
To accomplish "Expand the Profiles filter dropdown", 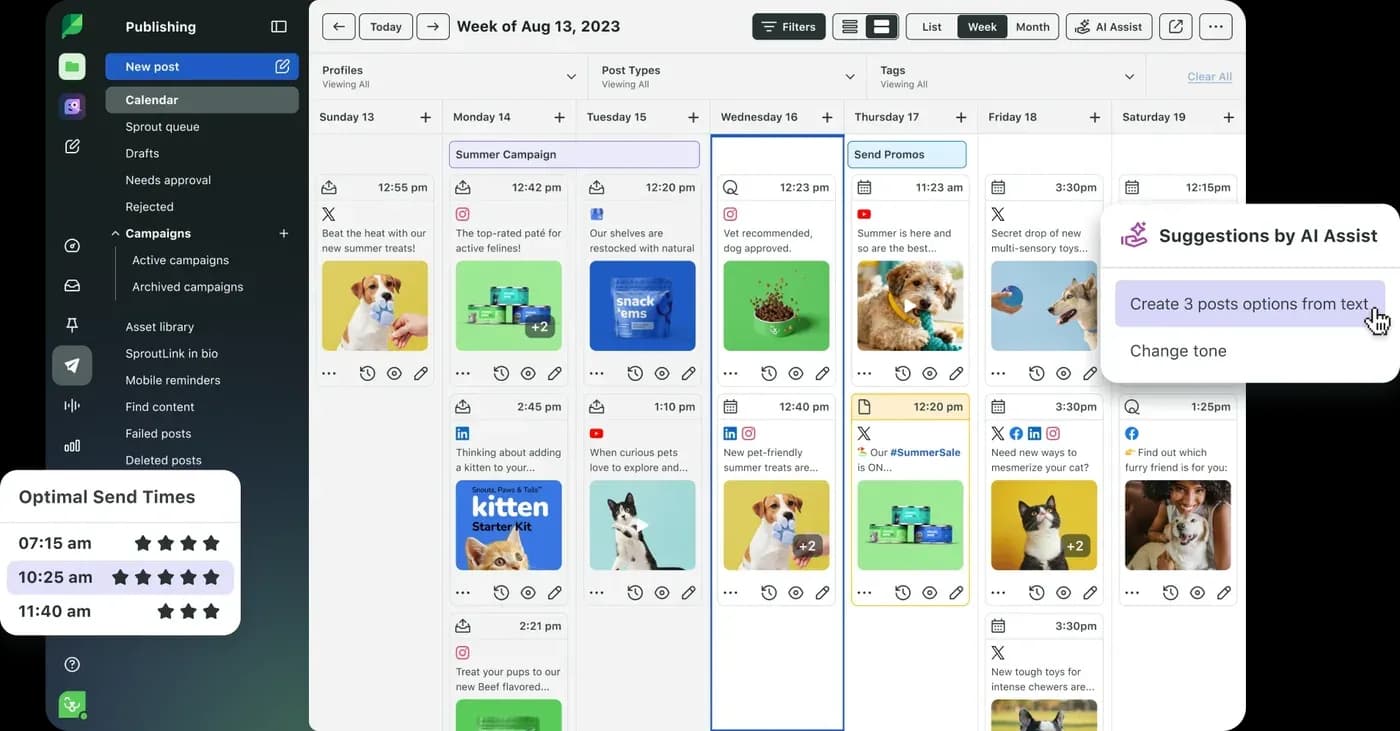I will click(571, 77).
